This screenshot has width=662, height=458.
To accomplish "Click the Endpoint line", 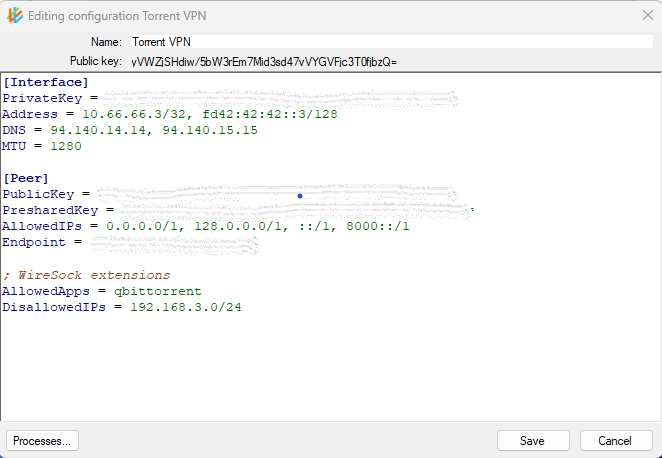I will [130, 243].
